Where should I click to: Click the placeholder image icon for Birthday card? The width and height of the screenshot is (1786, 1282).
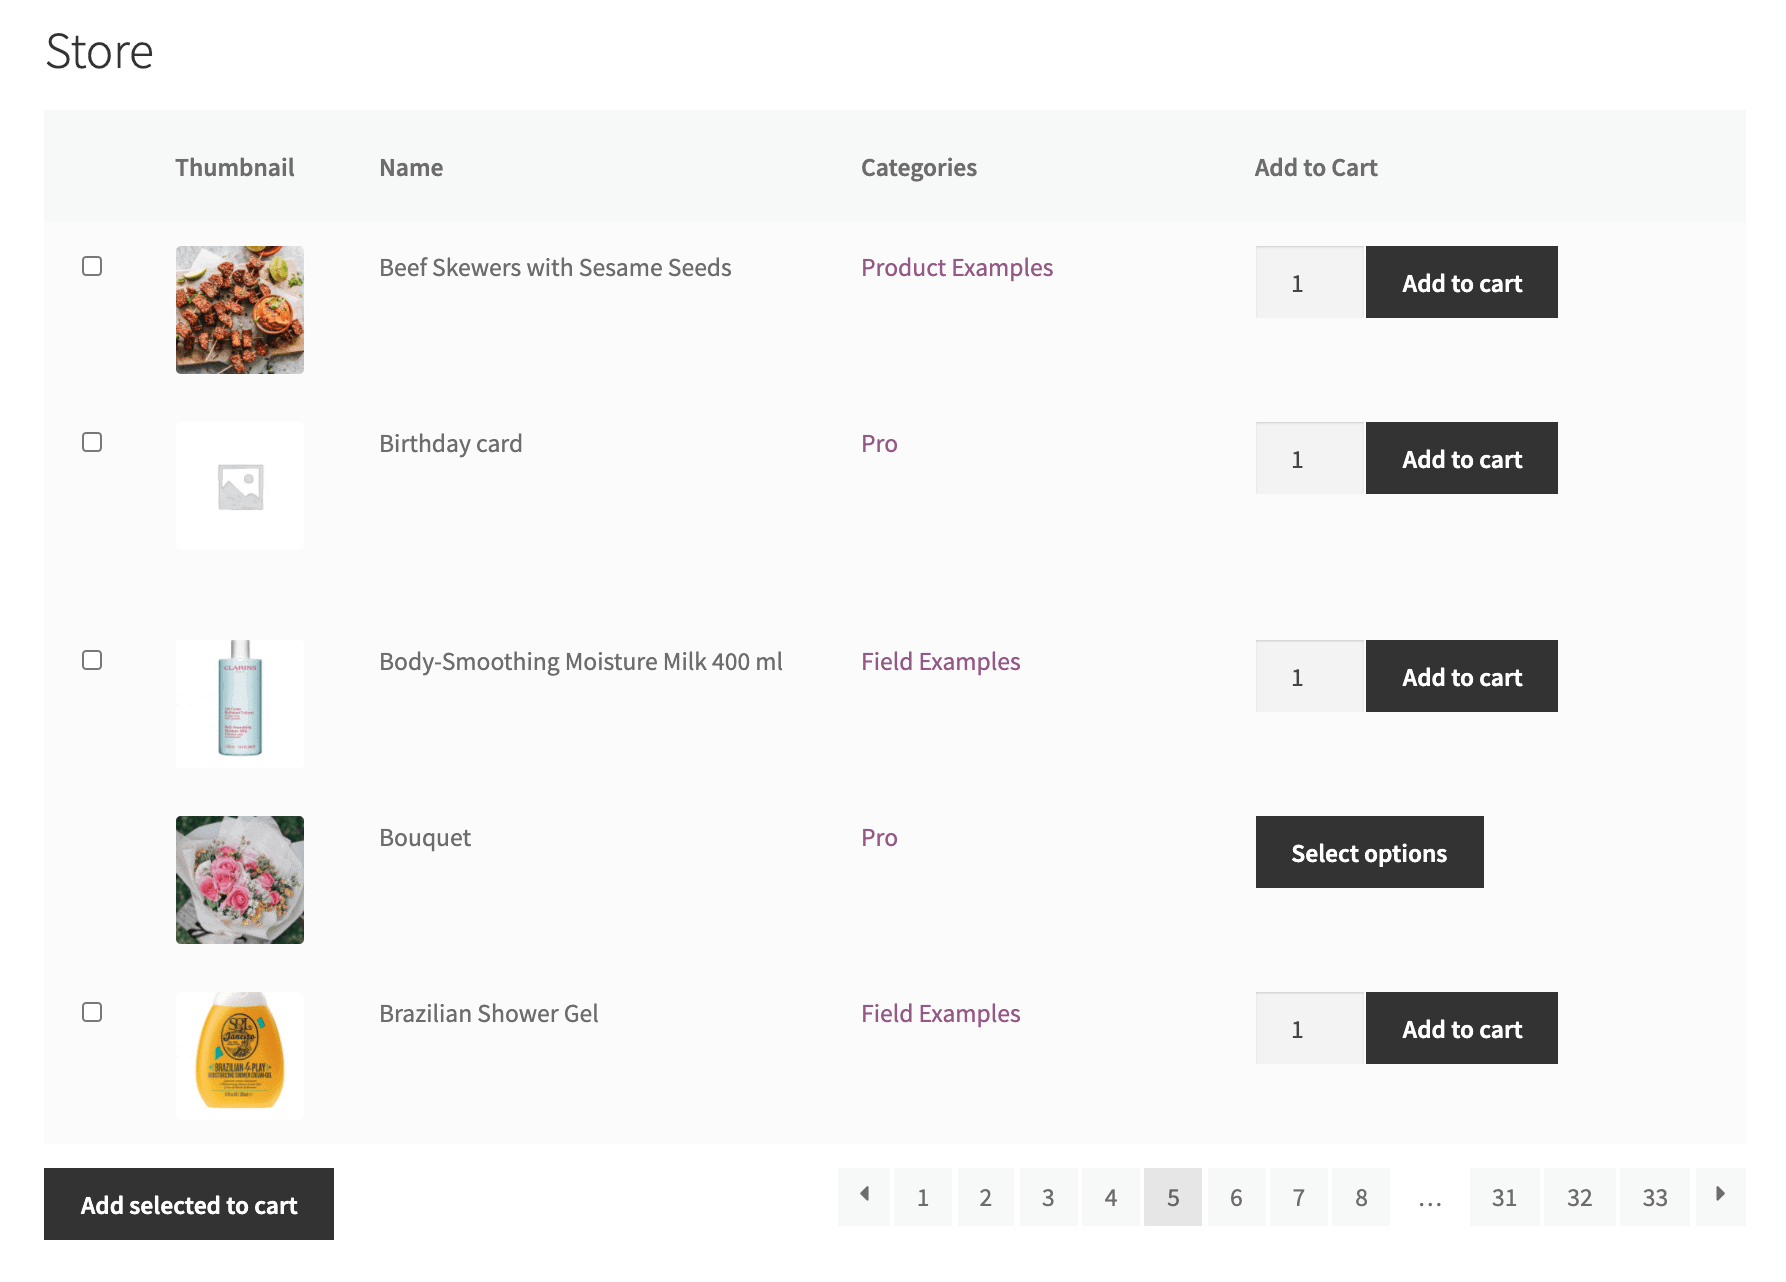point(240,486)
